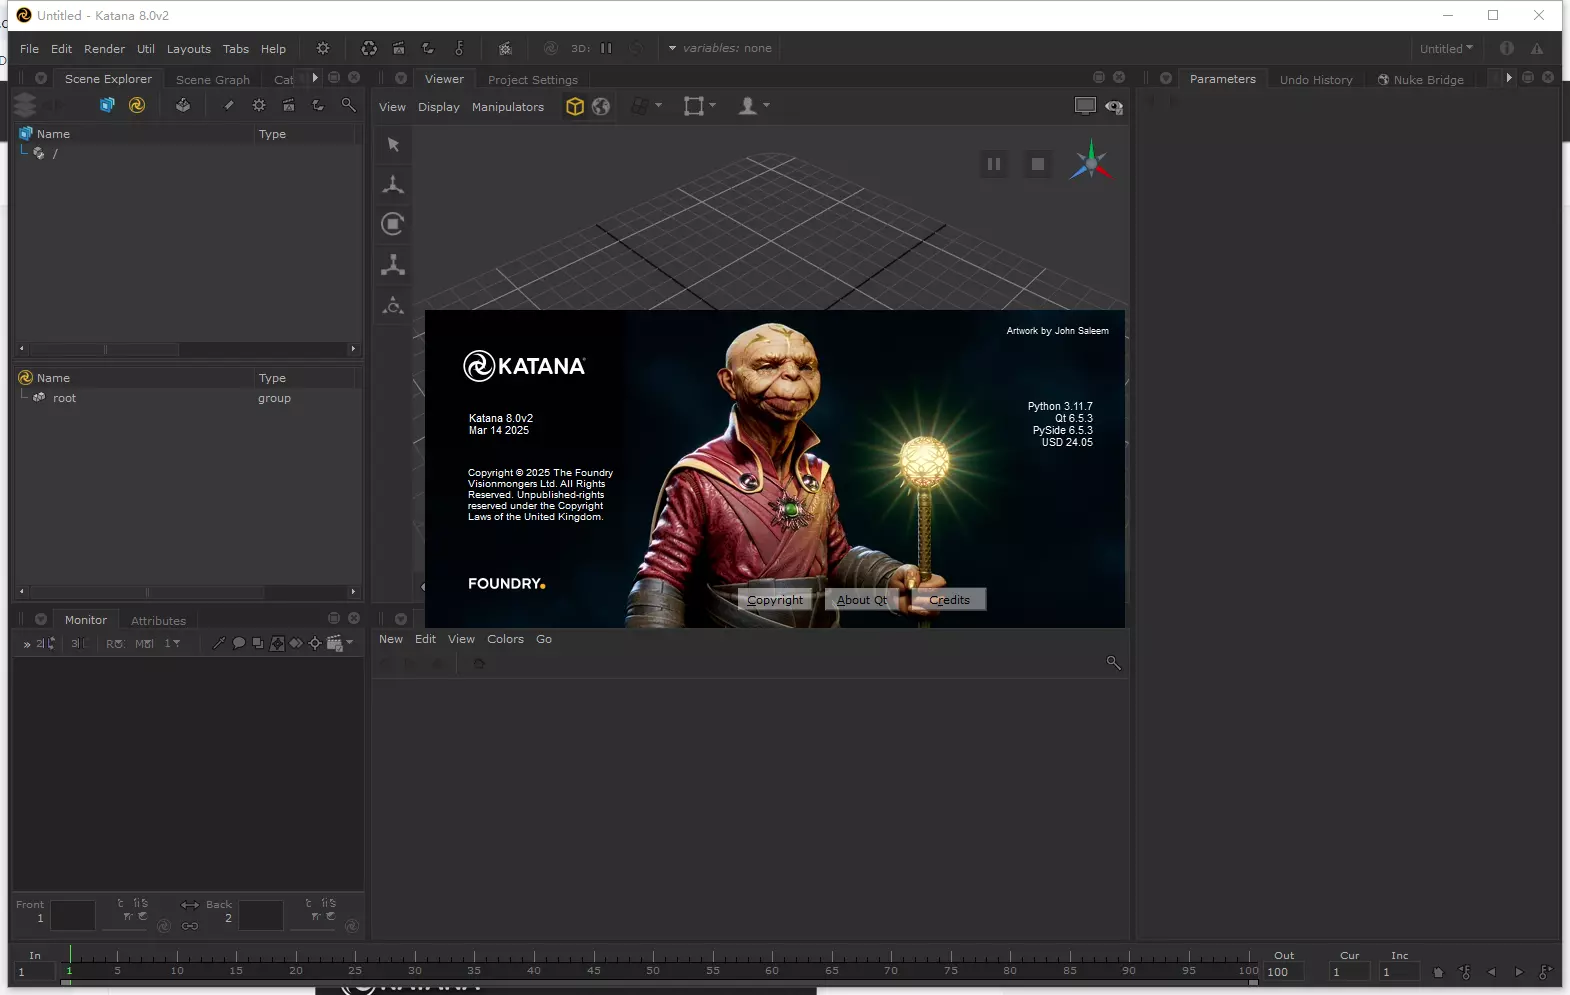Viewport: 1570px width, 995px height.
Task: Click the play forward arrow on timeline
Action: 1518,972
